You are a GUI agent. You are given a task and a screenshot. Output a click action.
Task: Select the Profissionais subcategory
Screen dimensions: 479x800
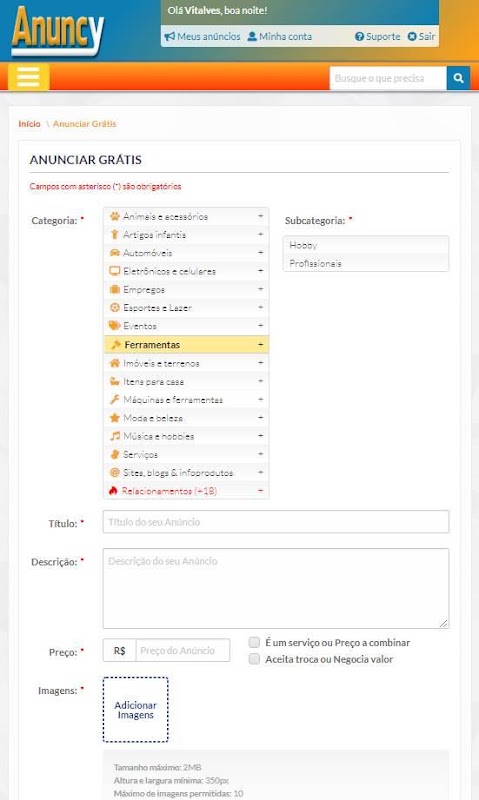(x=366, y=263)
